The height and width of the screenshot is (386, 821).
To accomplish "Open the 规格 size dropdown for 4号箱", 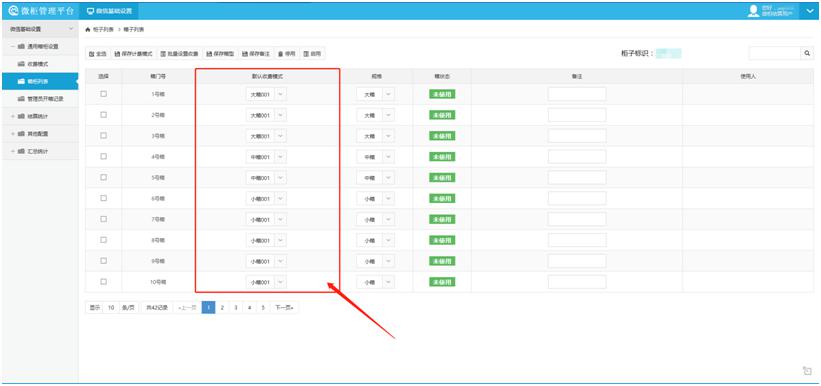I will (375, 157).
